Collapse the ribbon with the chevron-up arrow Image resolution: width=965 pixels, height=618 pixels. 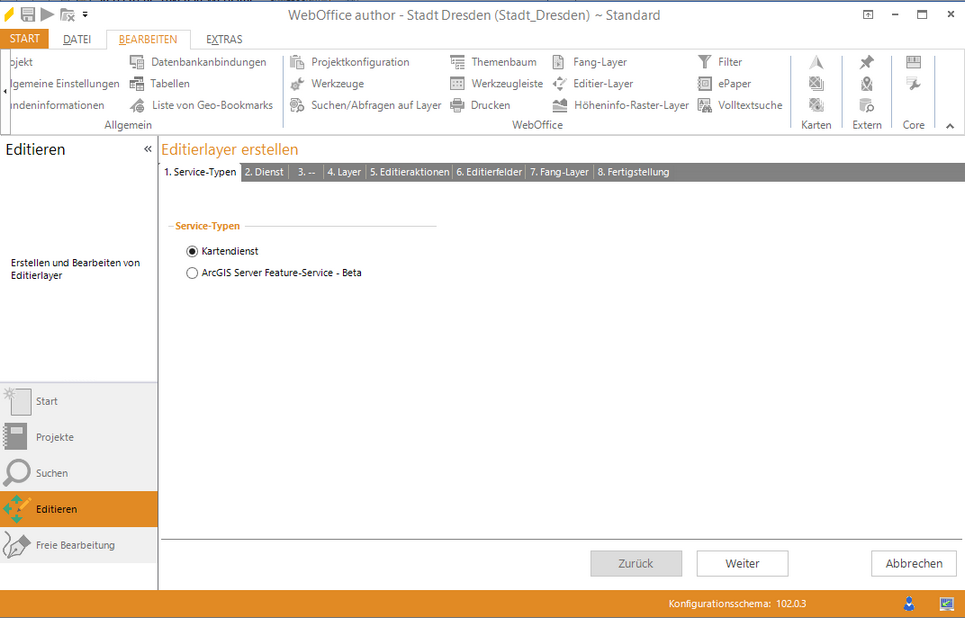pyautogui.click(x=950, y=126)
